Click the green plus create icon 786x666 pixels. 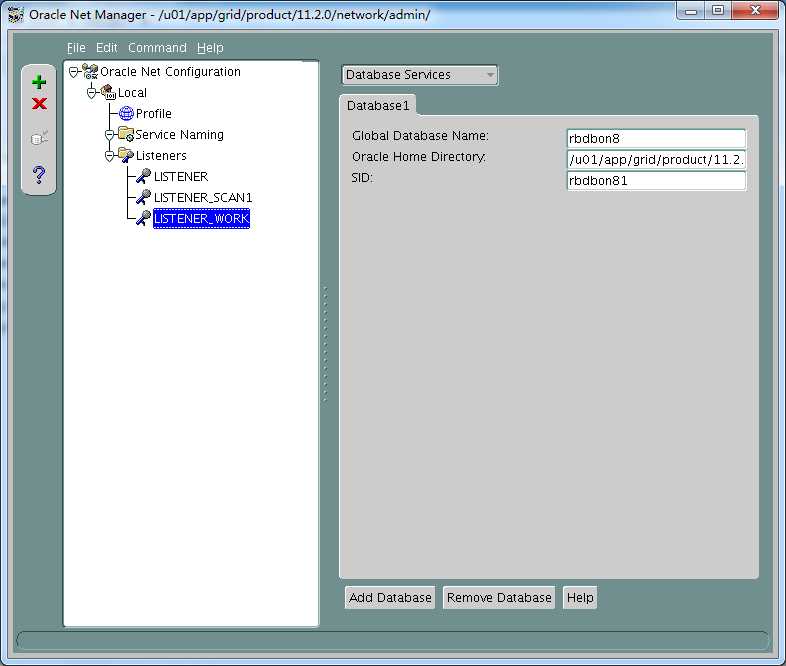tap(39, 82)
